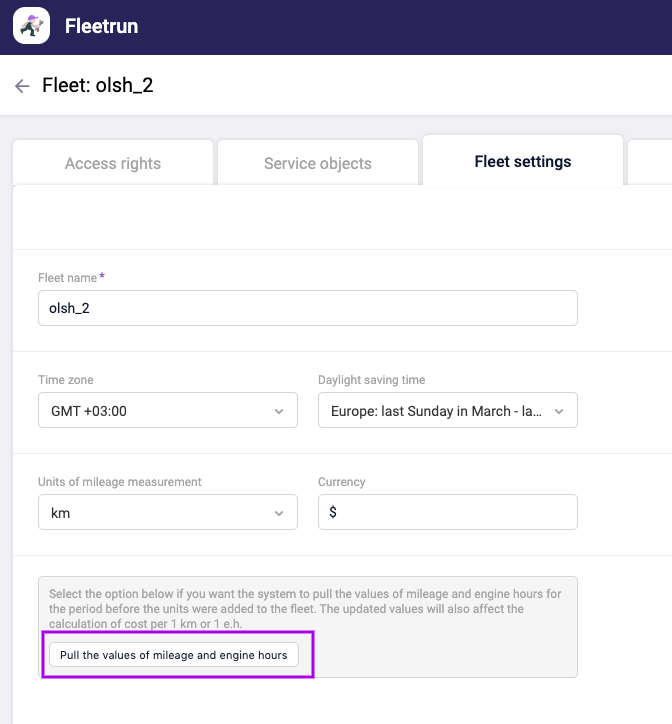The image size is (672, 724).
Task: Click the Fleet: olsh_2 page heading
Action: click(x=97, y=86)
